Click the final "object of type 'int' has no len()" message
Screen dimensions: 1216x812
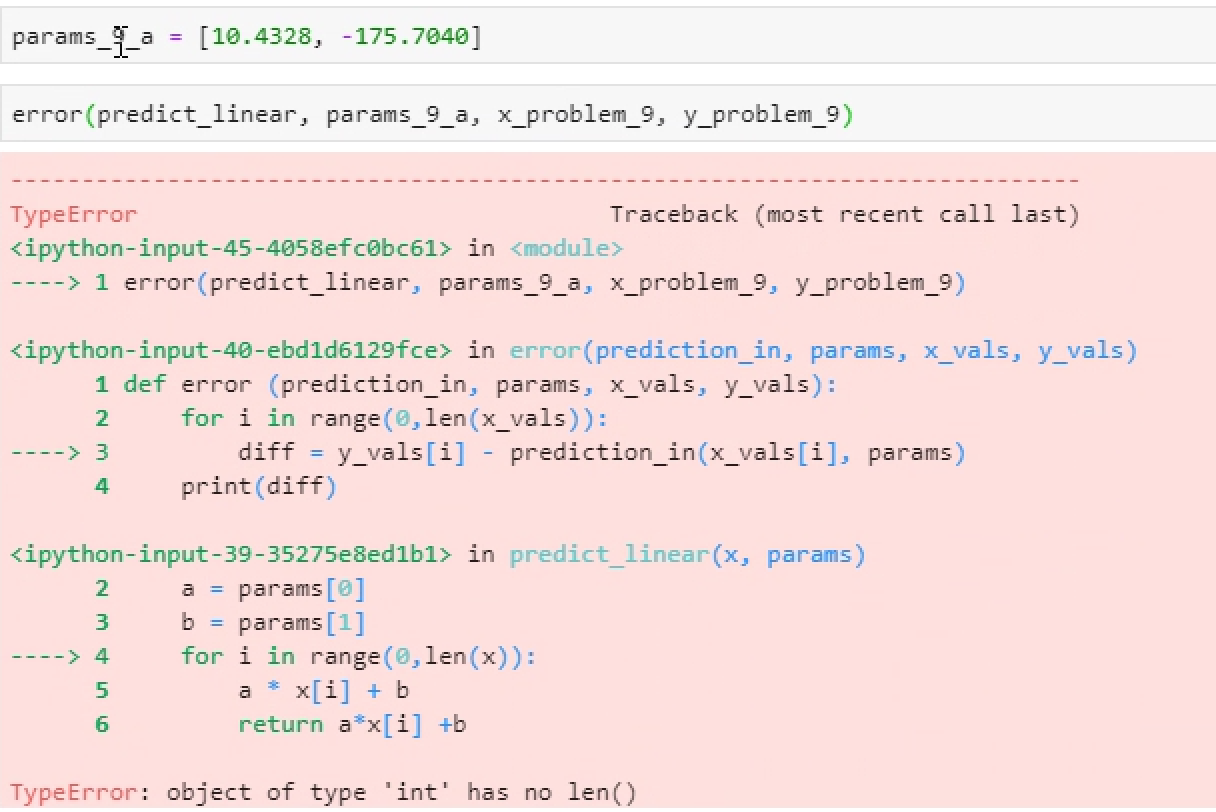(401, 793)
